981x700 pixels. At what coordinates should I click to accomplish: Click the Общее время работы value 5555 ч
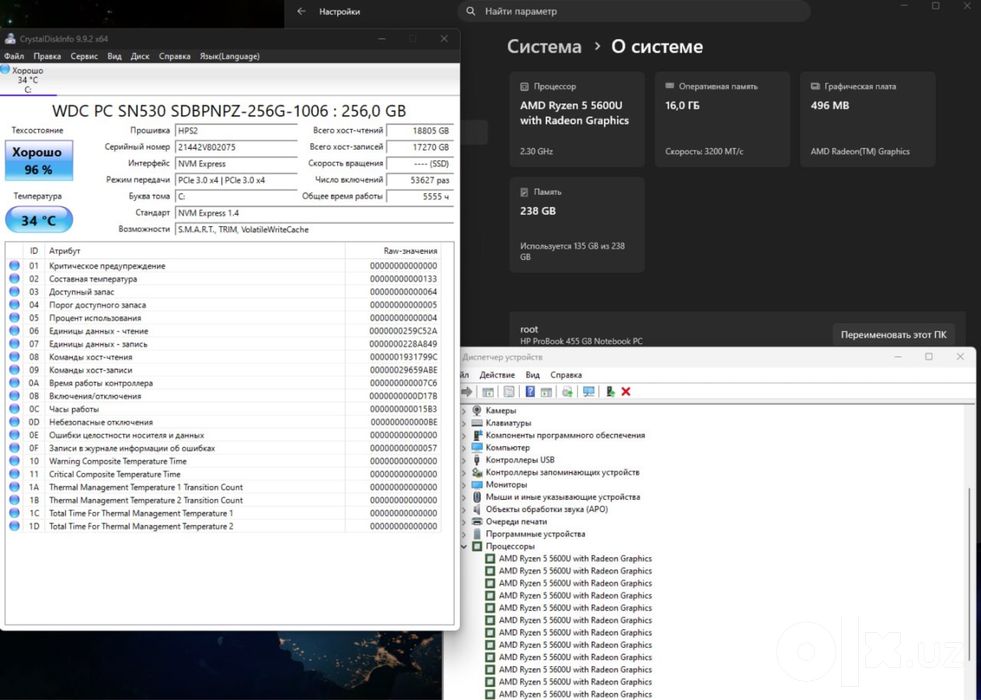point(419,196)
